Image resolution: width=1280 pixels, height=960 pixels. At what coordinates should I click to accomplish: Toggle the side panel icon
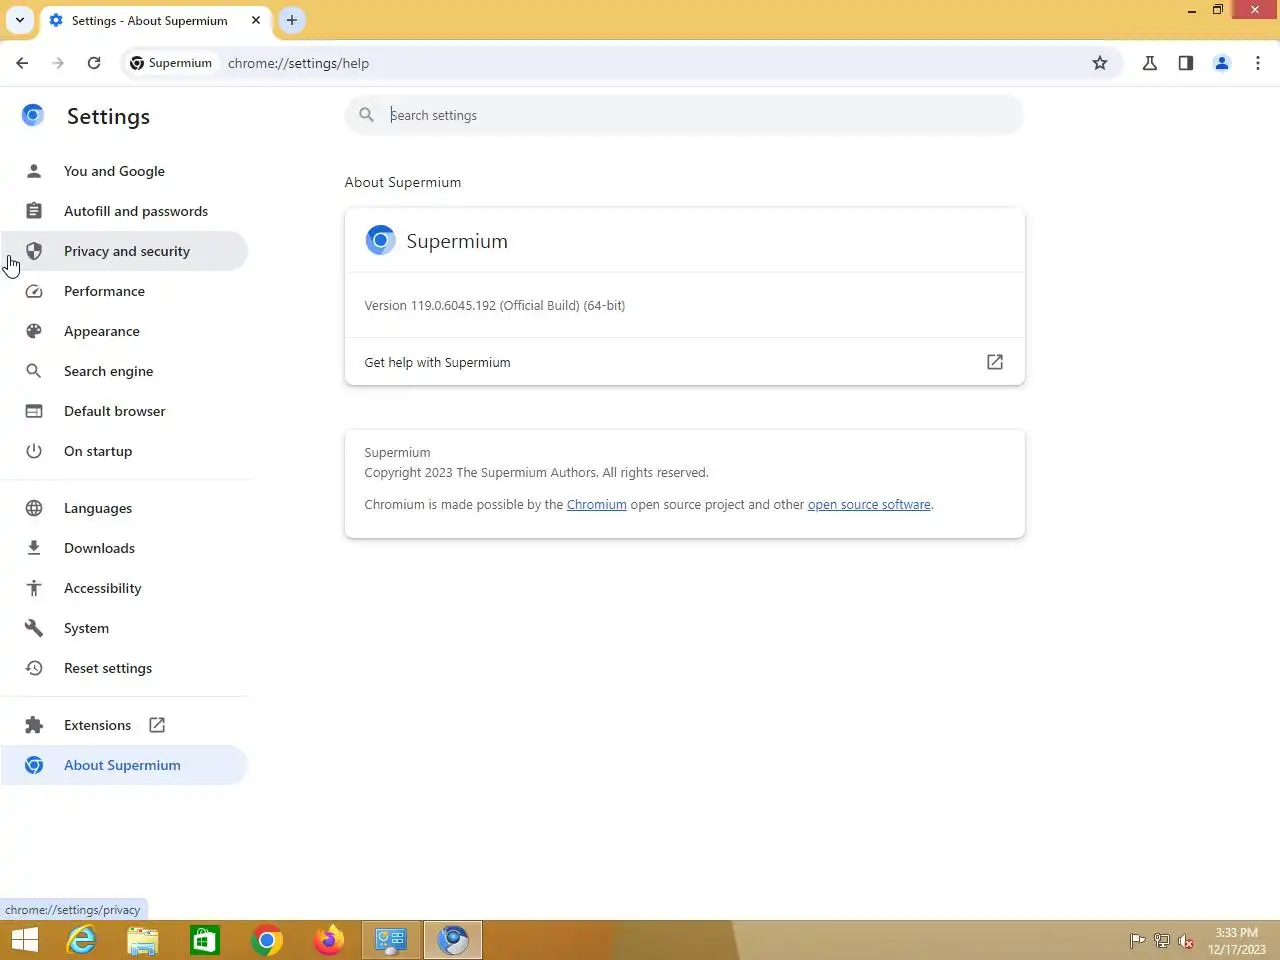pos(1186,63)
